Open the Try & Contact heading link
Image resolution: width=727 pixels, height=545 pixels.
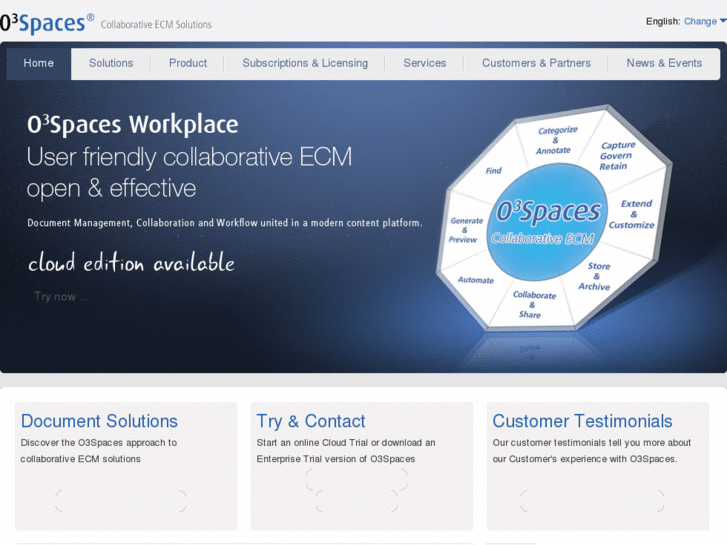tap(311, 421)
